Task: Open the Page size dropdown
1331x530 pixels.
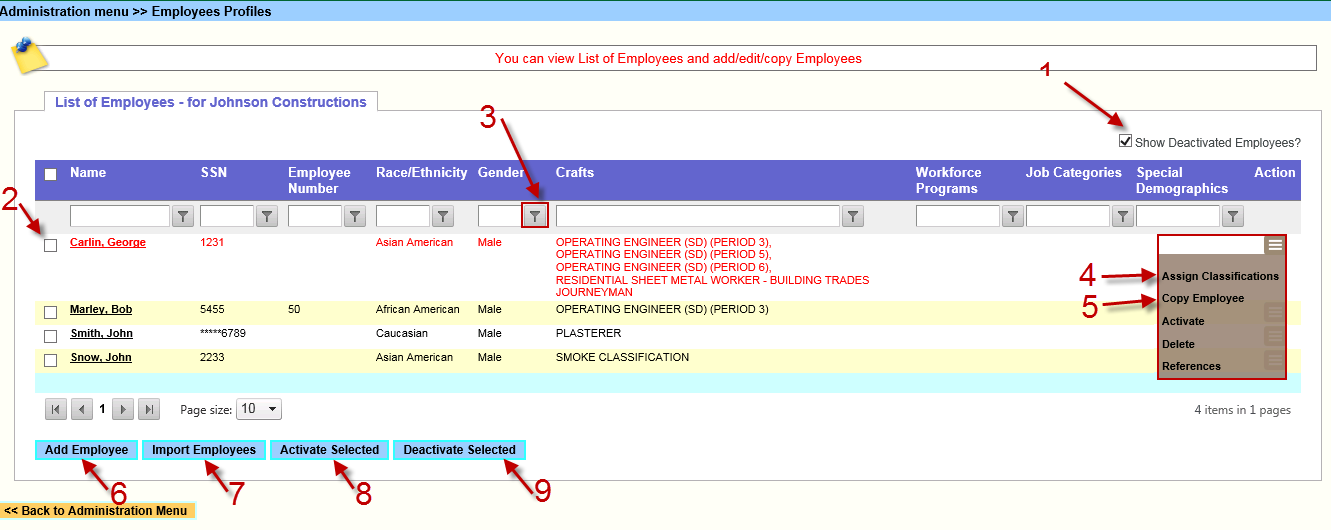Action: click(259, 409)
